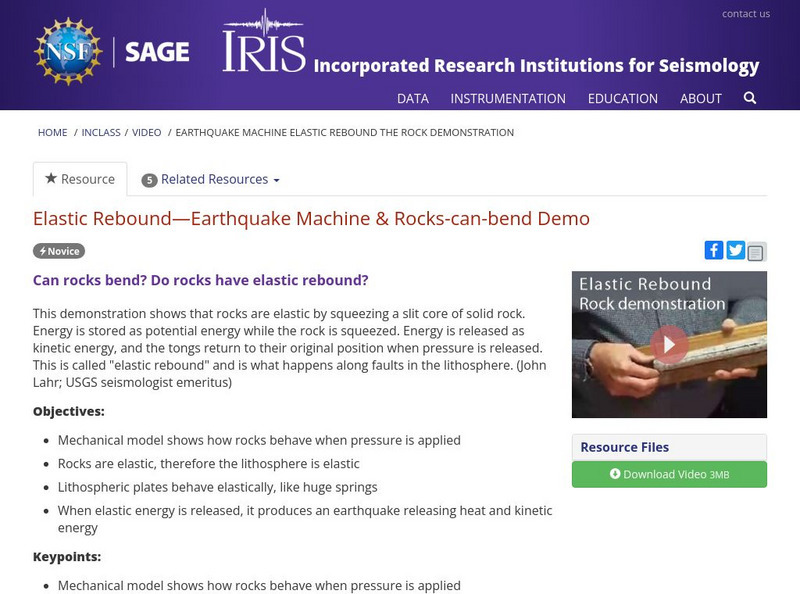Expand the EDUCATION navigation menu

624,99
